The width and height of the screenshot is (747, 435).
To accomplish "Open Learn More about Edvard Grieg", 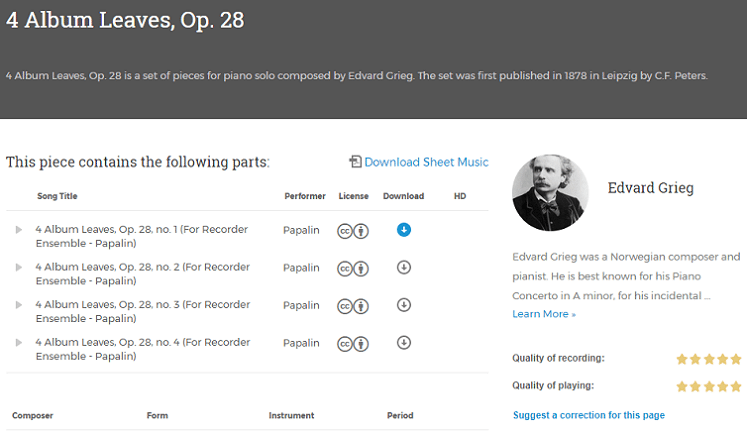I will point(544,314).
